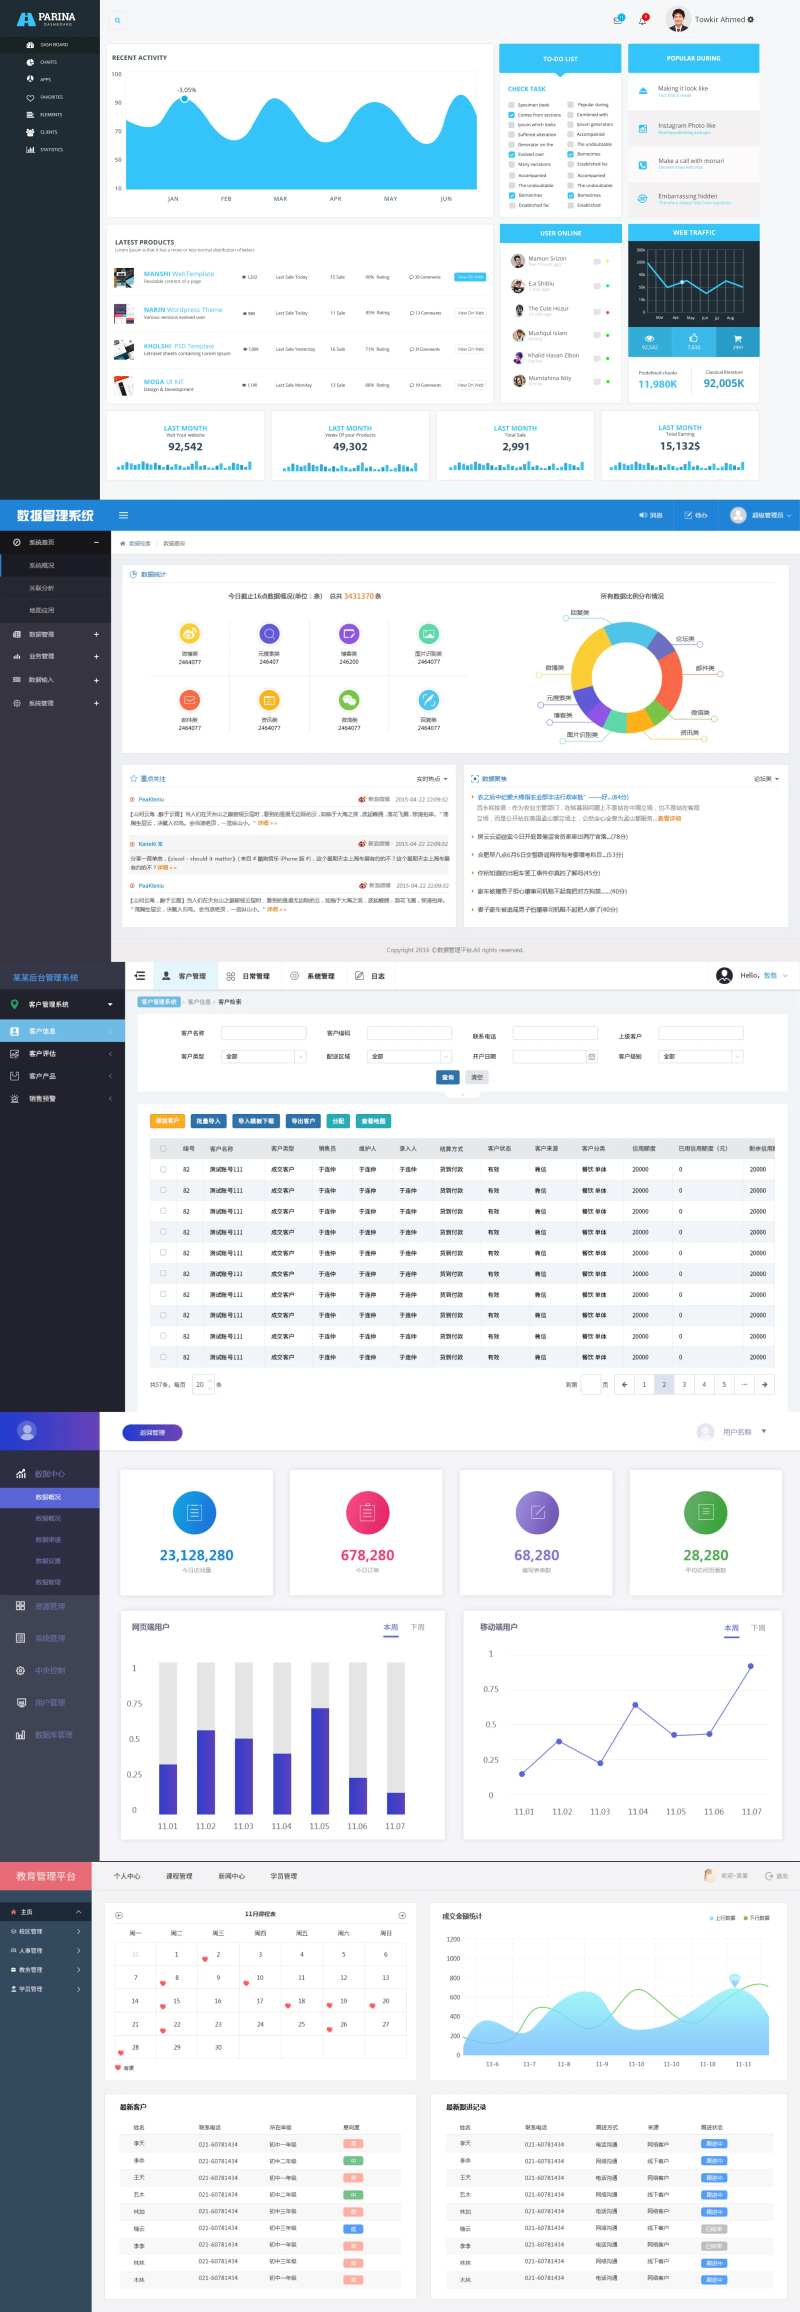Click the Weibo icon in 数据统计 panel
This screenshot has width=800, height=2312.
click(x=190, y=633)
